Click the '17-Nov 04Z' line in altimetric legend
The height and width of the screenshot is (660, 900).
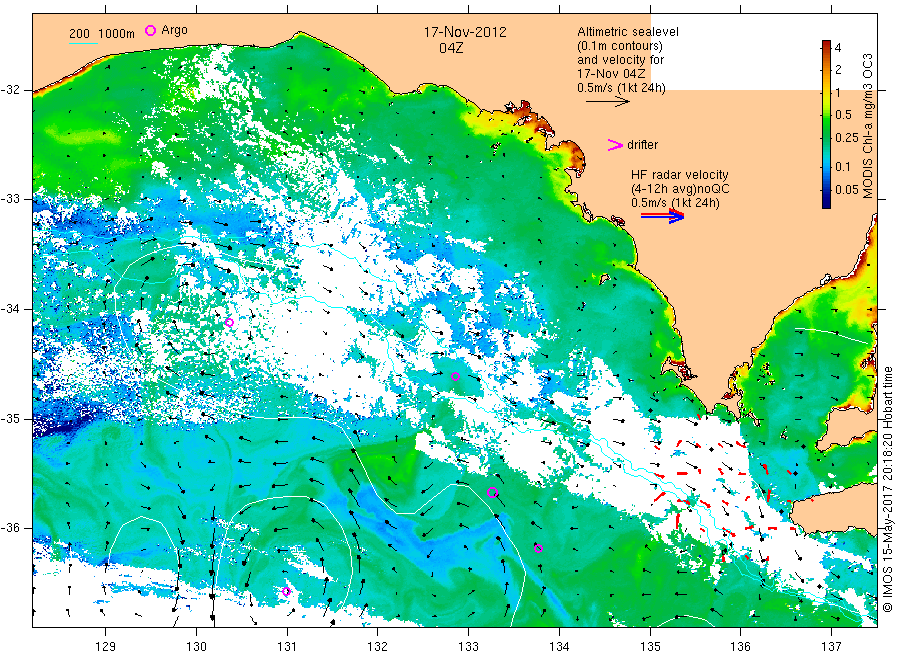[x=611, y=73]
